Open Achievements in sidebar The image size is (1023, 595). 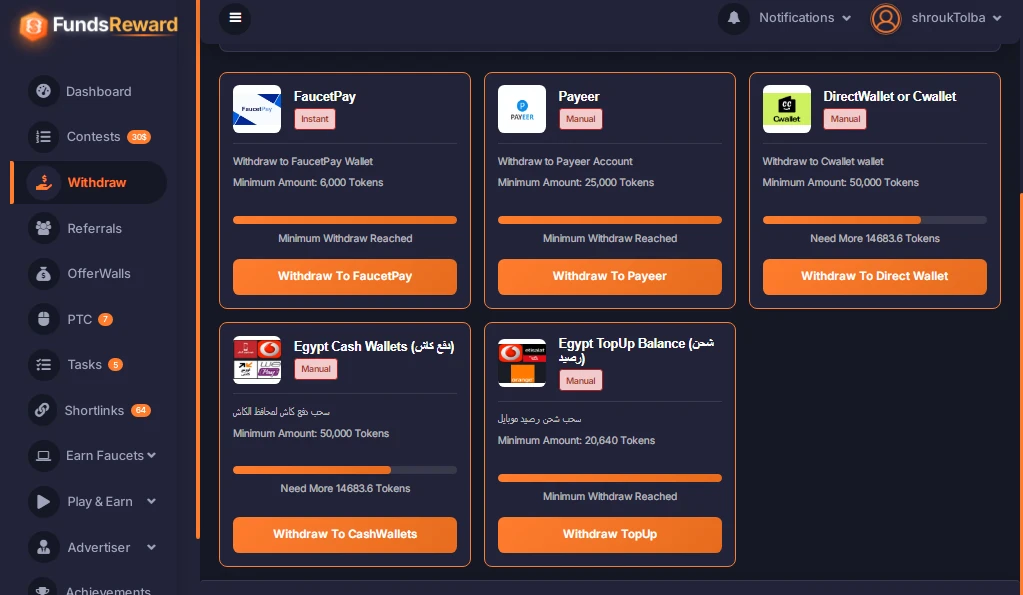coord(108,590)
